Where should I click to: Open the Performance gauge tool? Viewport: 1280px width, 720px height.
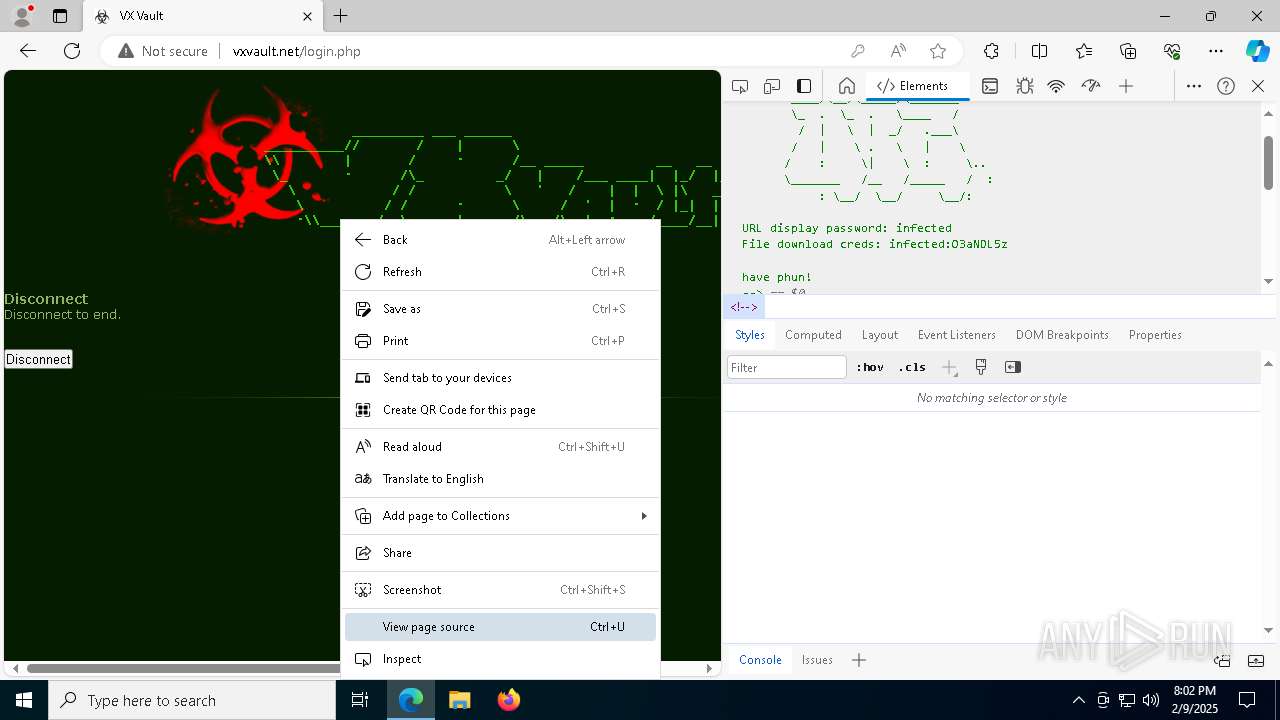tap(1091, 86)
